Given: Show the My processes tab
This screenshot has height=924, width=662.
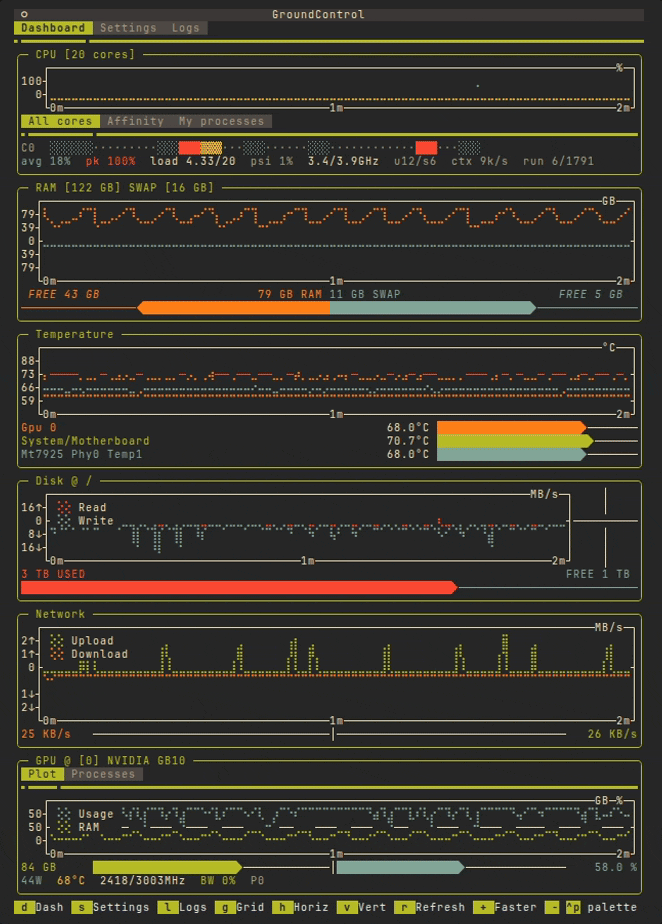Looking at the screenshot, I should point(221,121).
